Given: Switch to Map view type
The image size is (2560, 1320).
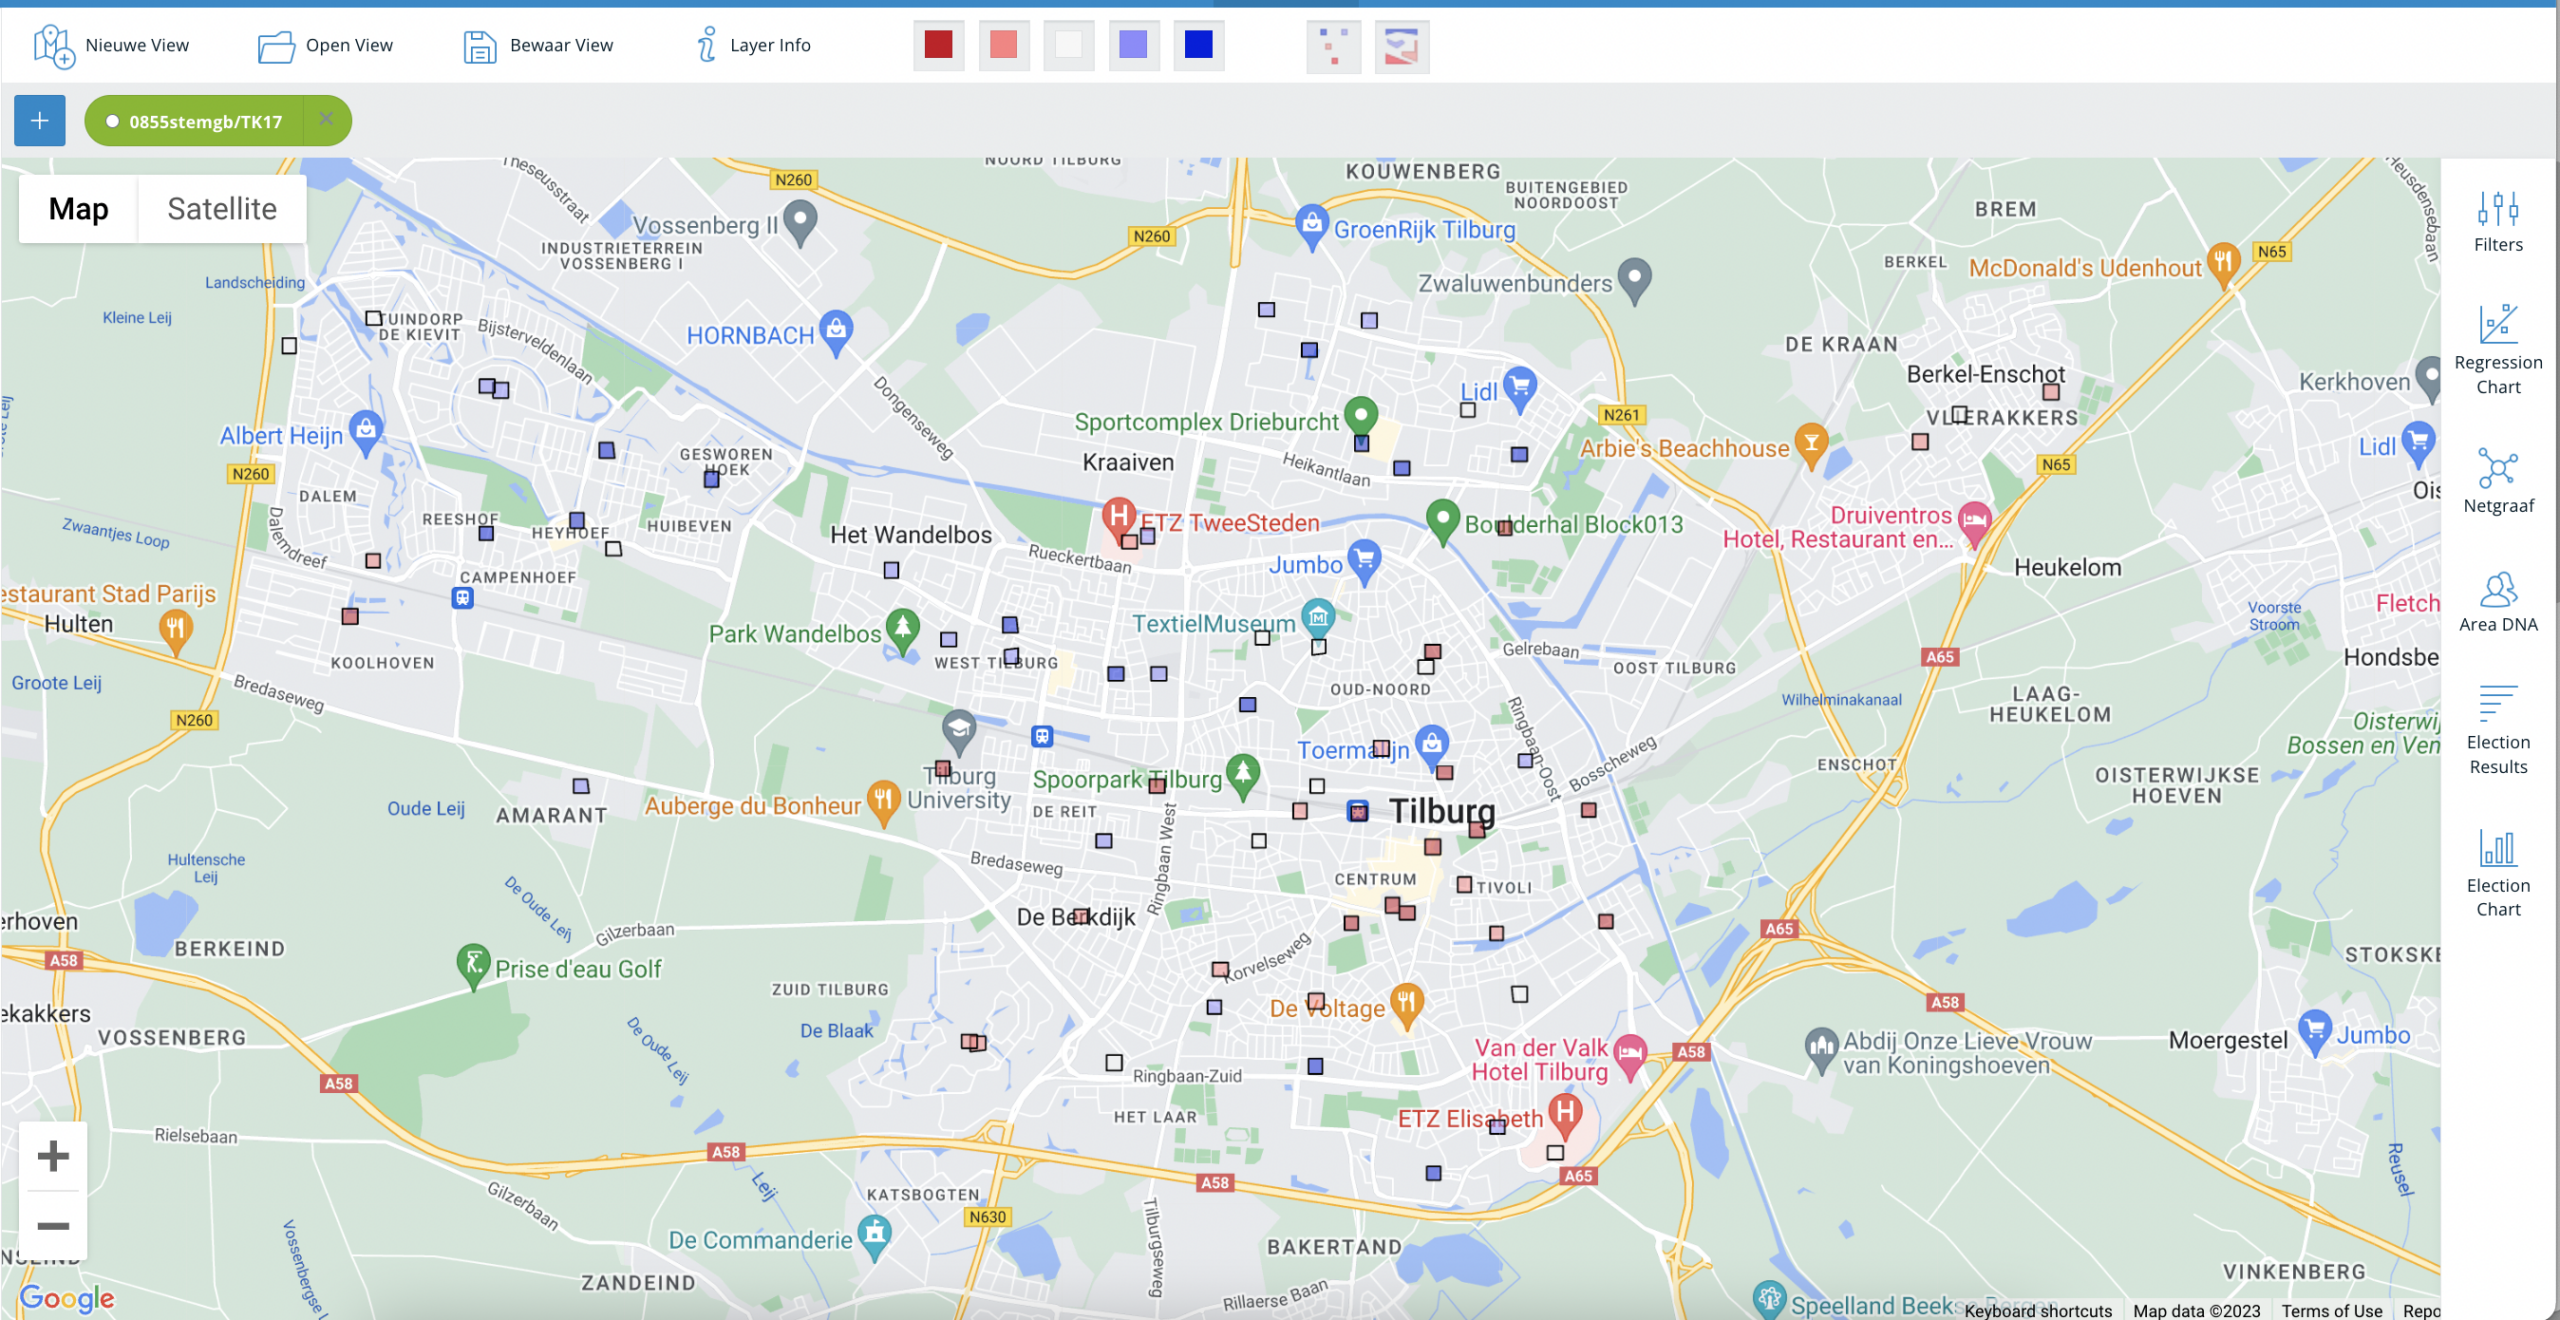Looking at the screenshot, I should [78, 209].
